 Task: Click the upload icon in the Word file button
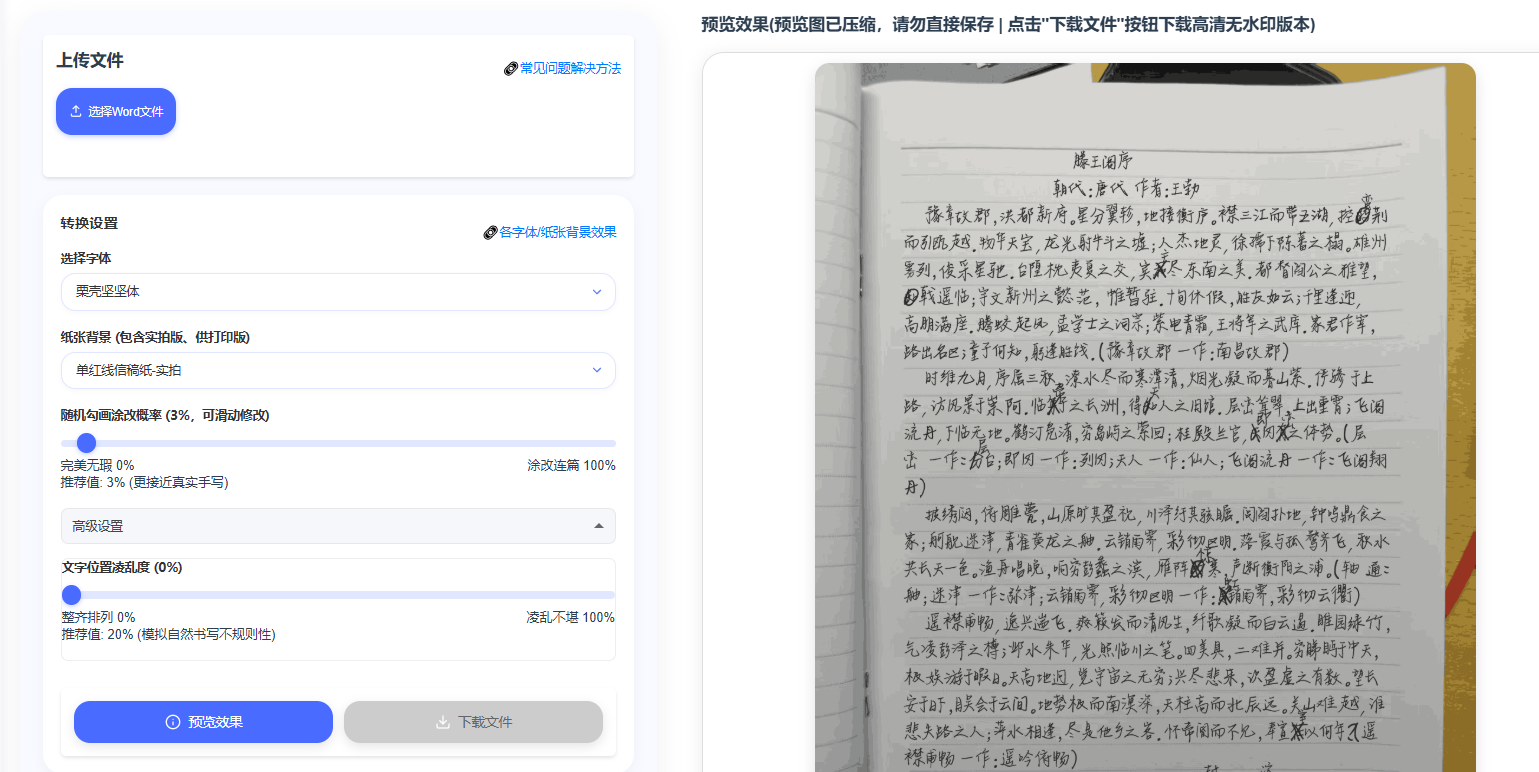tap(76, 111)
